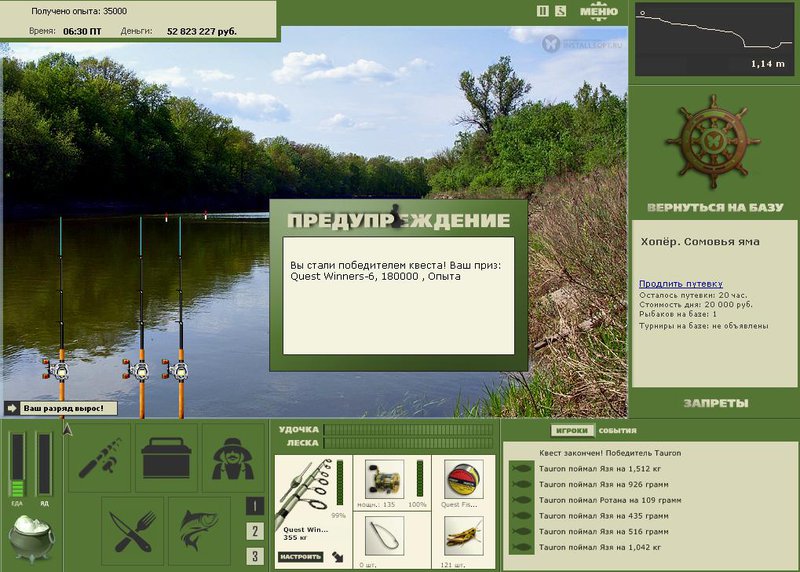This screenshot has height=572, width=800.
Task: Open the fishing rod tackle icon
Action: (x=99, y=458)
